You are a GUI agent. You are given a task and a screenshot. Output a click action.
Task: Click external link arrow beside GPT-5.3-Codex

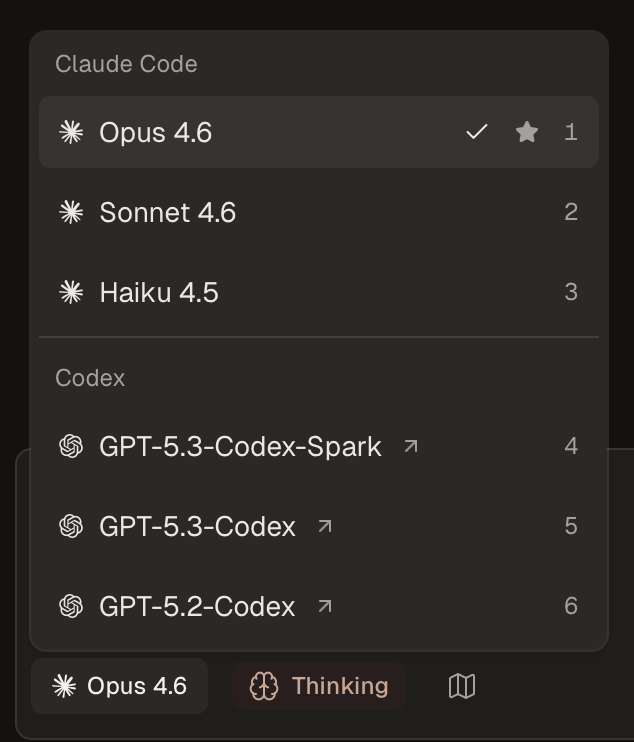pyautogui.click(x=325, y=526)
